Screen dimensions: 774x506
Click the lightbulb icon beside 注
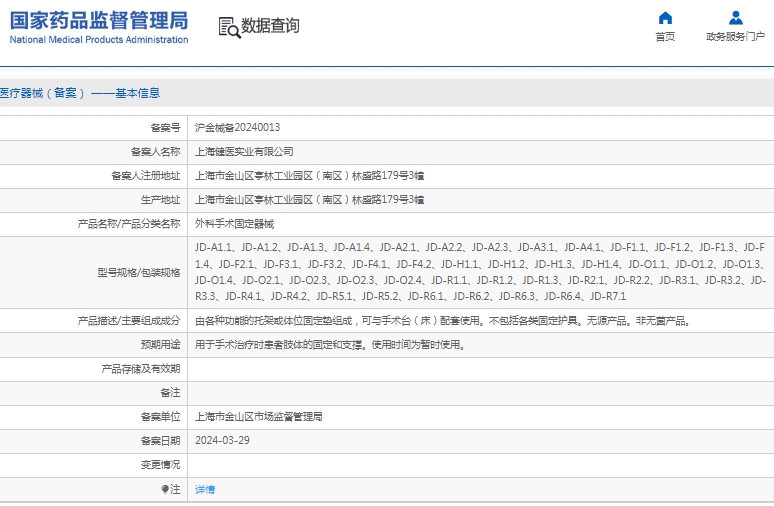pyautogui.click(x=165, y=489)
